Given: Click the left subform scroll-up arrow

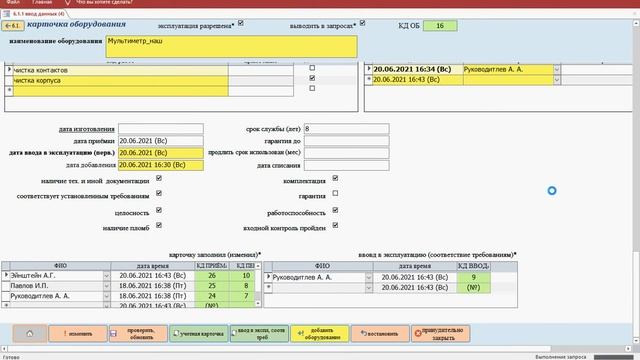Looking at the screenshot, I should click(258, 266).
